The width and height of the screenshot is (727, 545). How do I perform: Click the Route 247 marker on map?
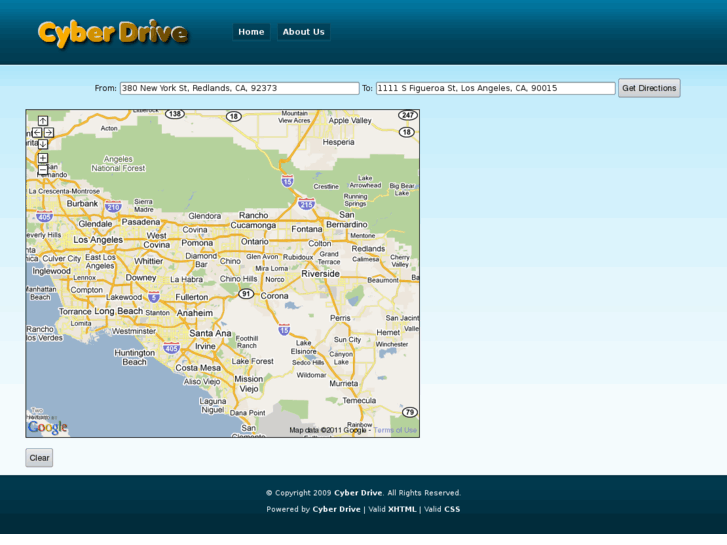pos(408,115)
